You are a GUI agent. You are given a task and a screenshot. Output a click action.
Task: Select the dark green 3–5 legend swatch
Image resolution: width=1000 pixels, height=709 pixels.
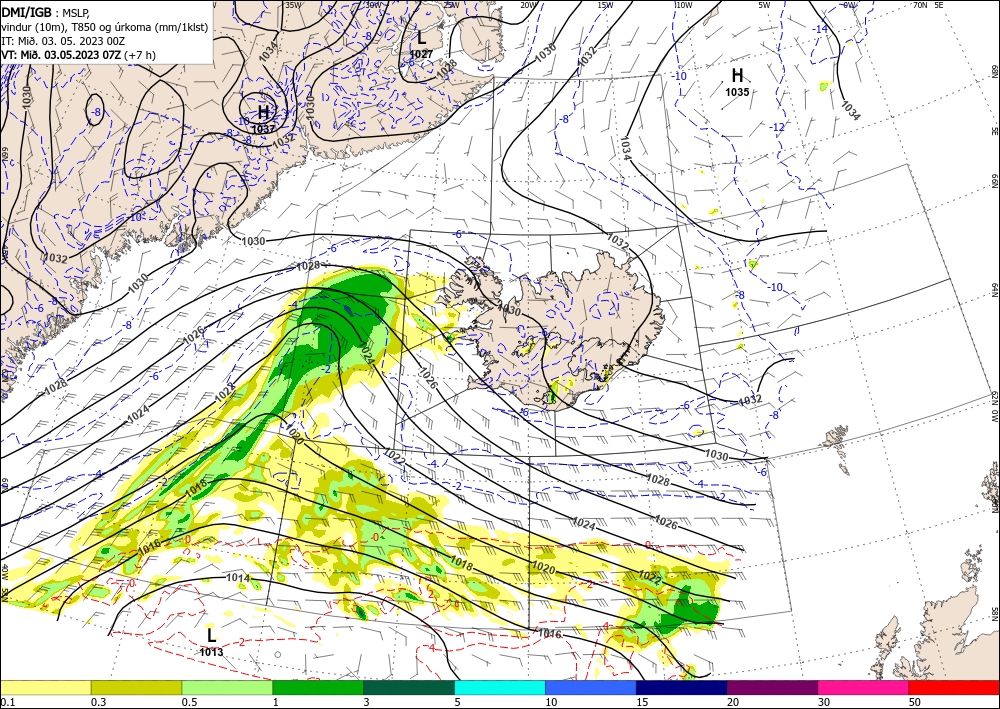point(409,687)
